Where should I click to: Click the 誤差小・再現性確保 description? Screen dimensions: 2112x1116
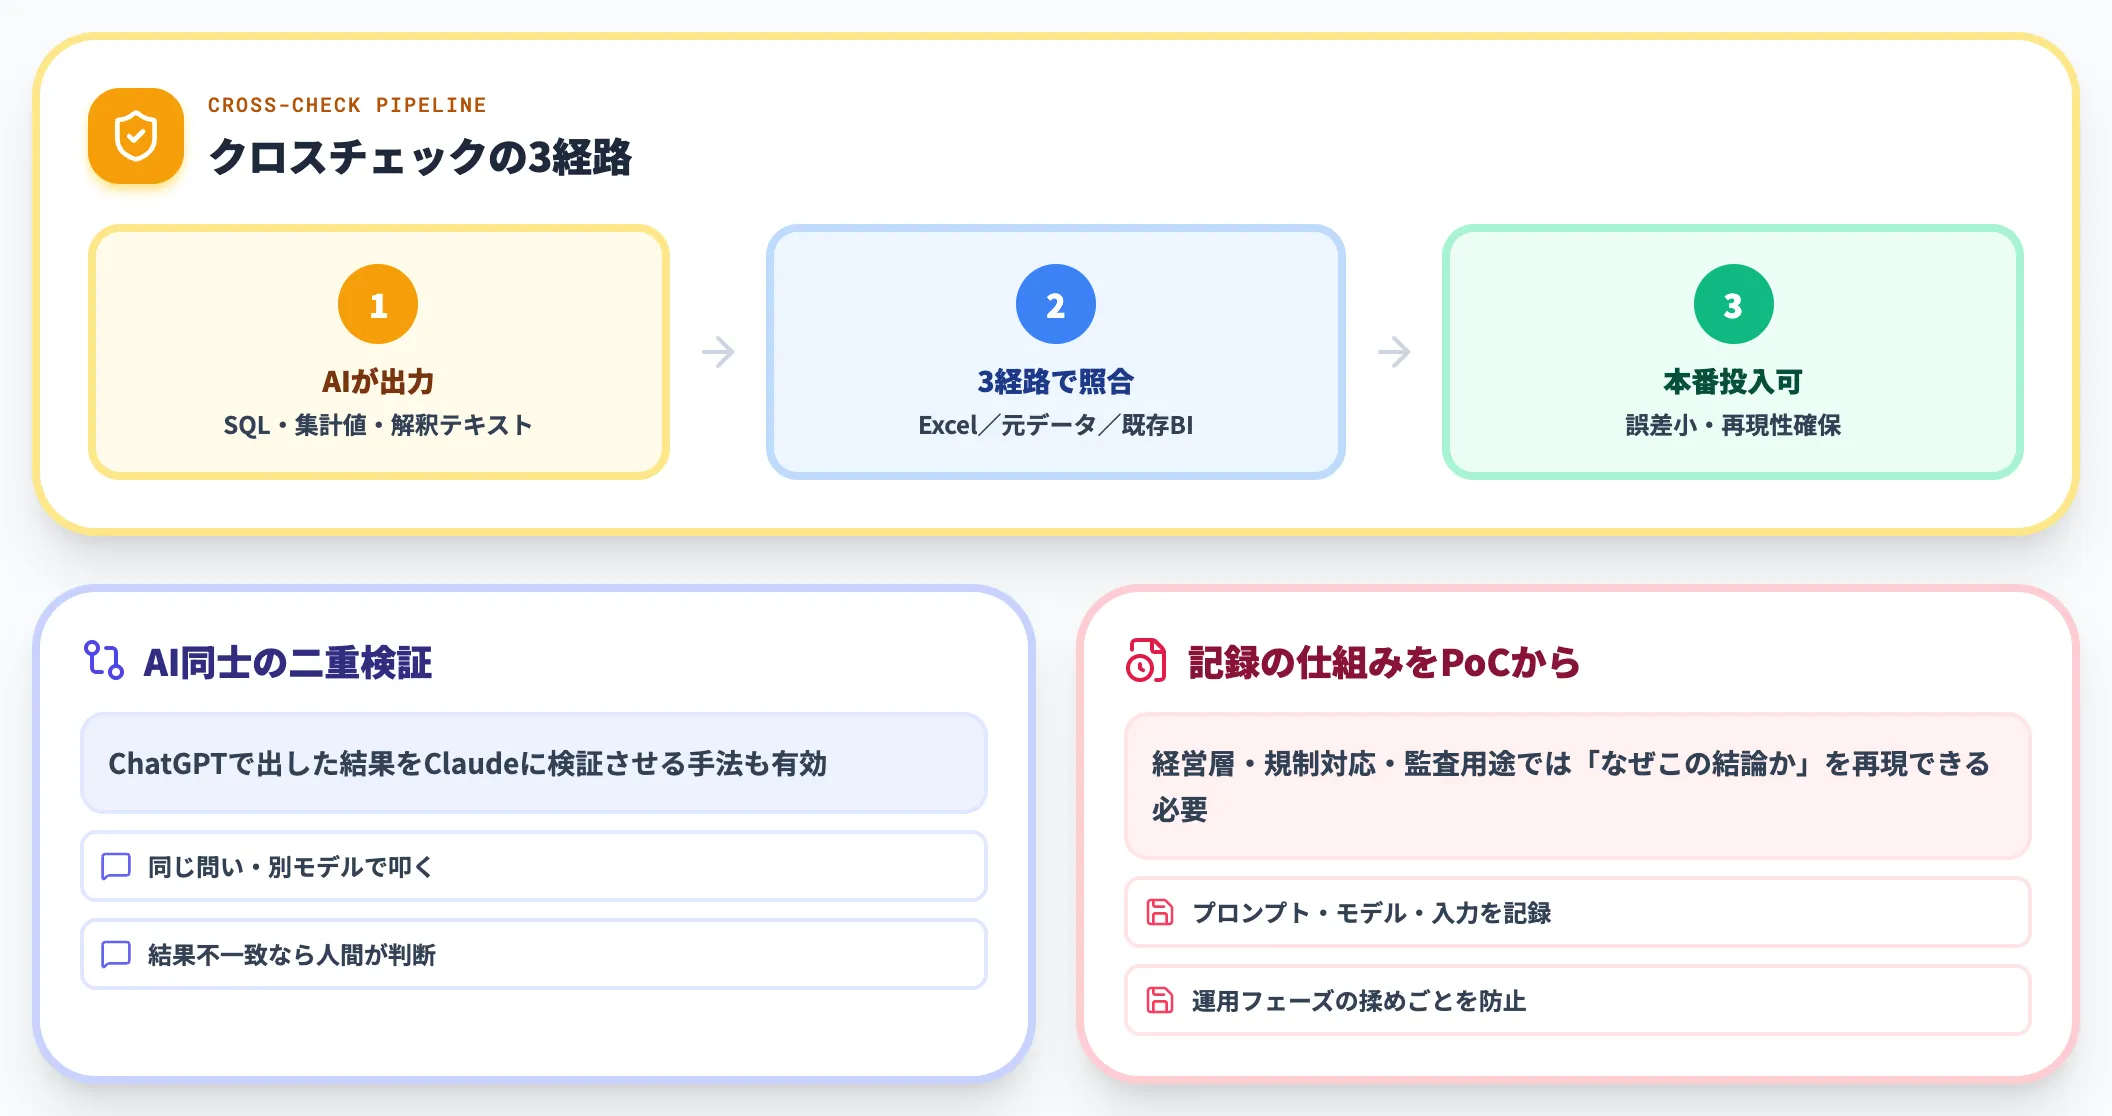(x=1733, y=425)
